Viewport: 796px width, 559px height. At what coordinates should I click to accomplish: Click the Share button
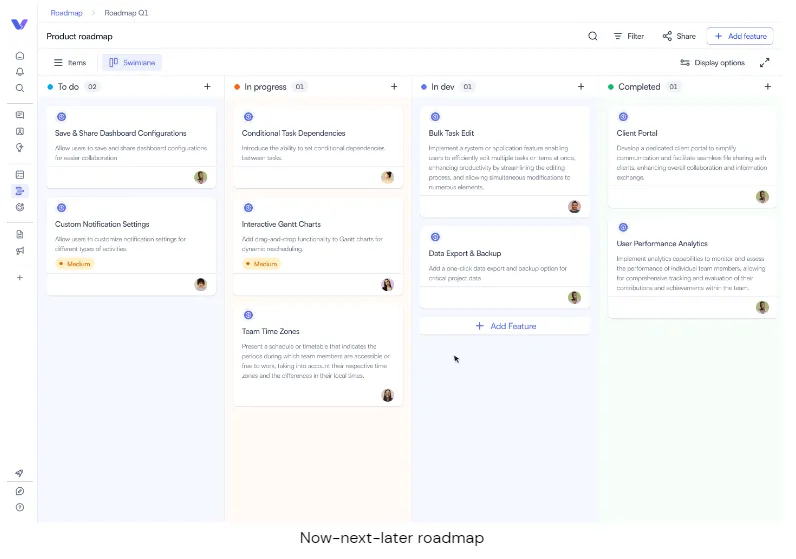click(679, 36)
